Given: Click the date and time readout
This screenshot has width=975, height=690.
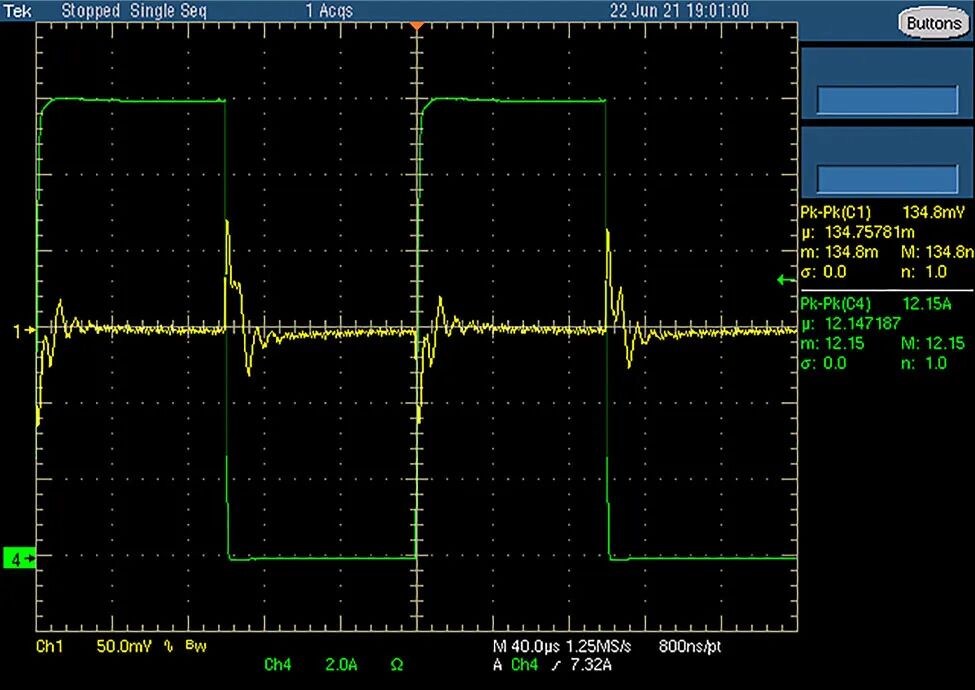Looking at the screenshot, I should tap(680, 10).
